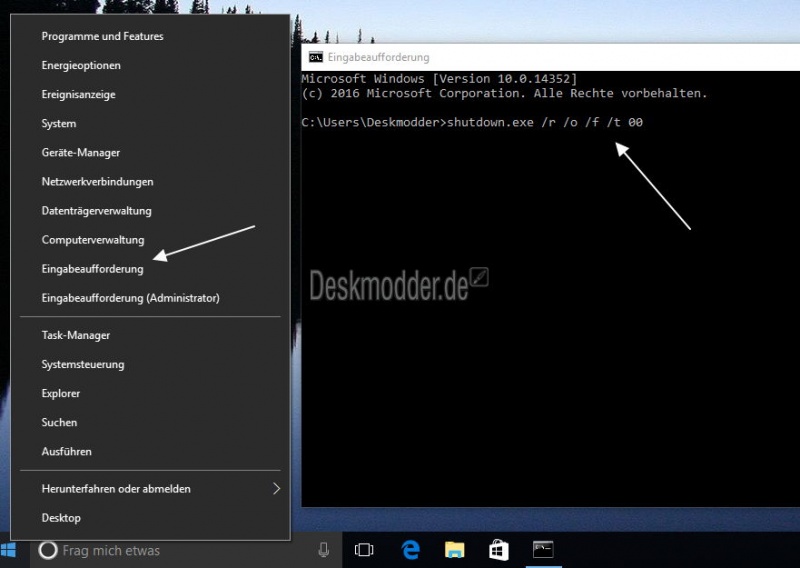Choose Computerverwaltung
This screenshot has width=800, height=568.
[x=151, y=240]
